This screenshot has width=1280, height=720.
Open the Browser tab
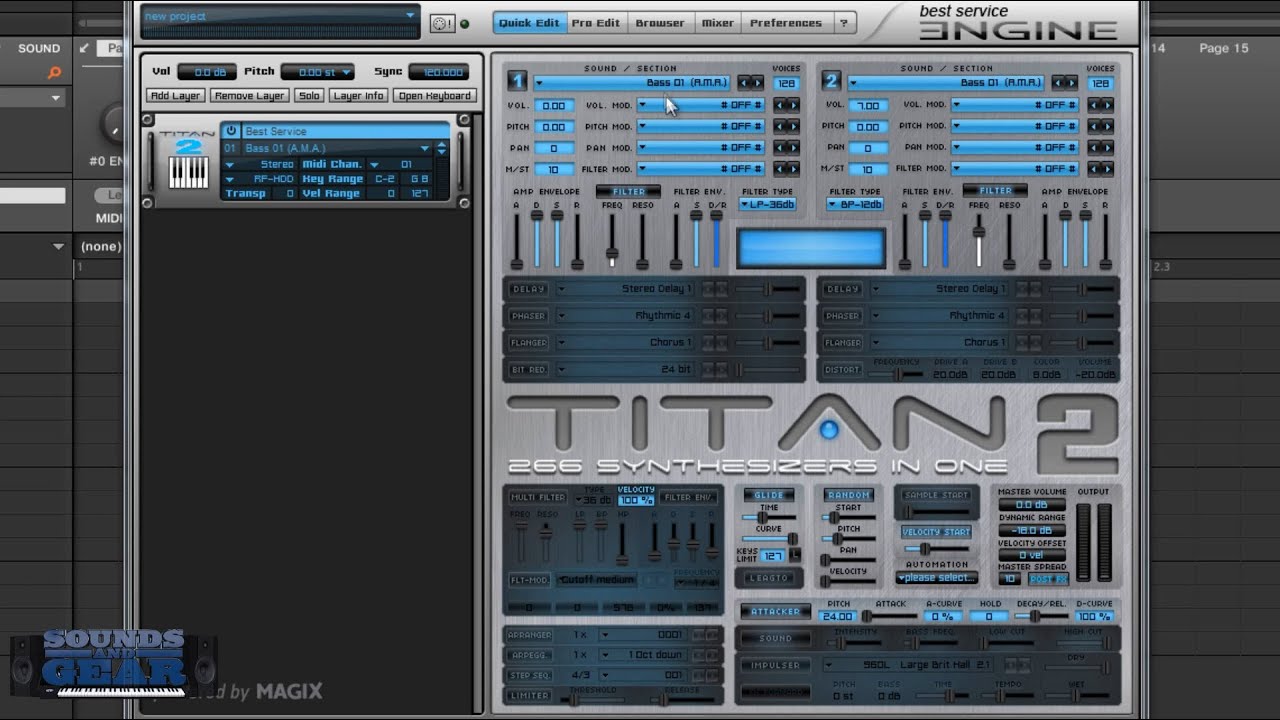pos(660,23)
